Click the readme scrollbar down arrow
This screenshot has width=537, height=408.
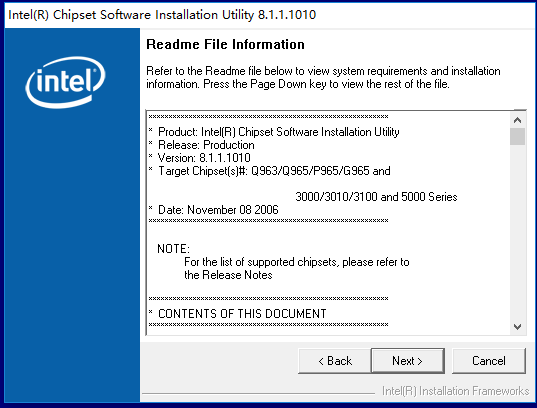point(517,326)
